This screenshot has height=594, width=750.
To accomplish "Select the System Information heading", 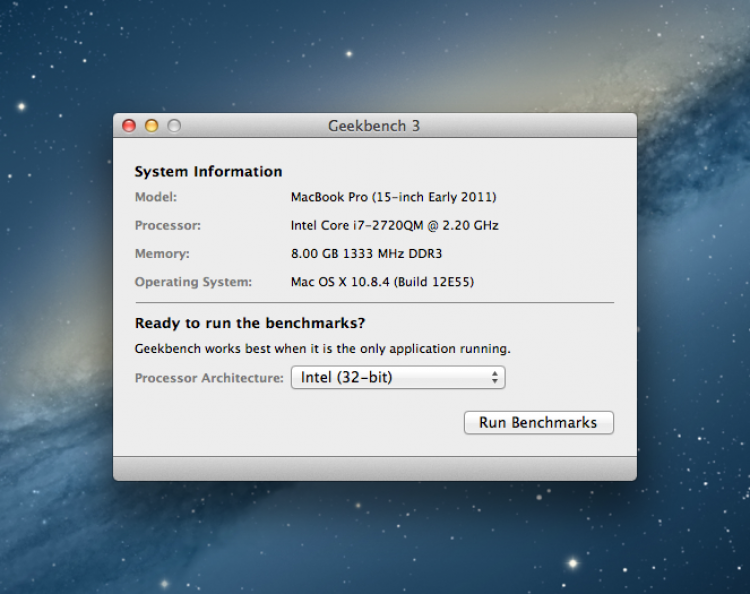I will click(x=209, y=172).
